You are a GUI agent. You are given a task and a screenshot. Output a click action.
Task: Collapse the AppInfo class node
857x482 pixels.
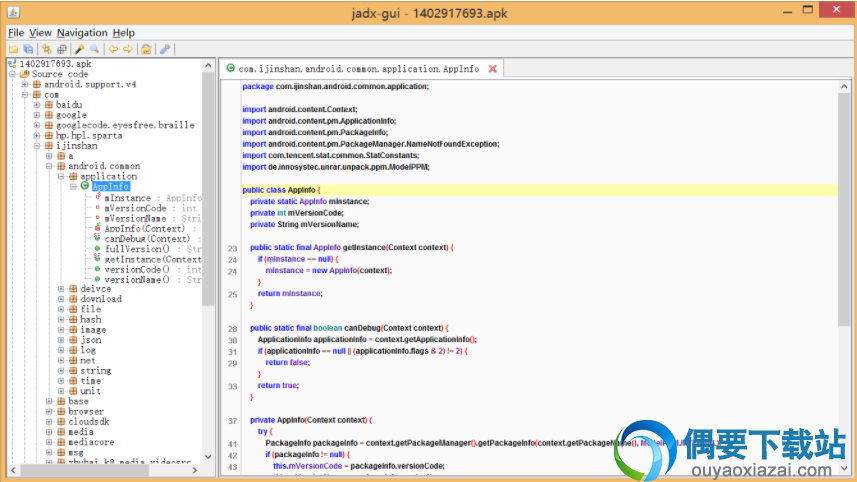click(73, 186)
